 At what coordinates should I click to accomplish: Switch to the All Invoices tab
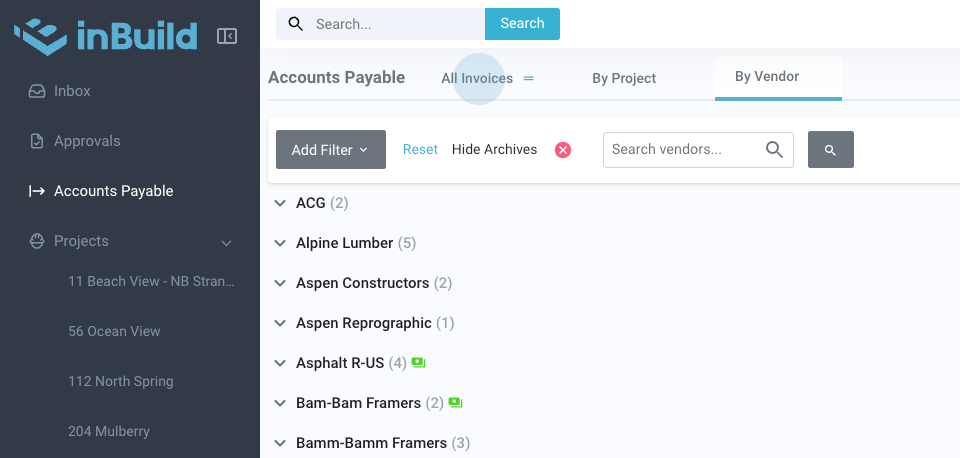(477, 78)
